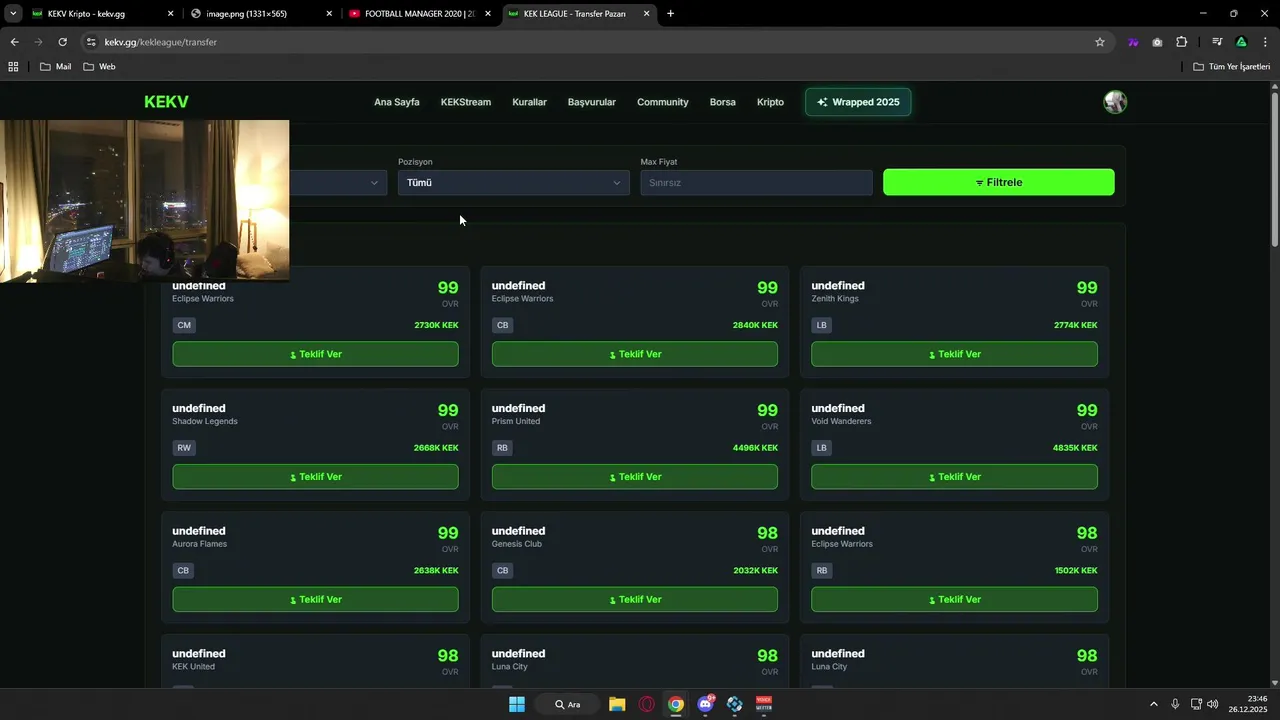Click the microphone tray icon
Viewport: 1280px width, 720px height.
point(1175,704)
